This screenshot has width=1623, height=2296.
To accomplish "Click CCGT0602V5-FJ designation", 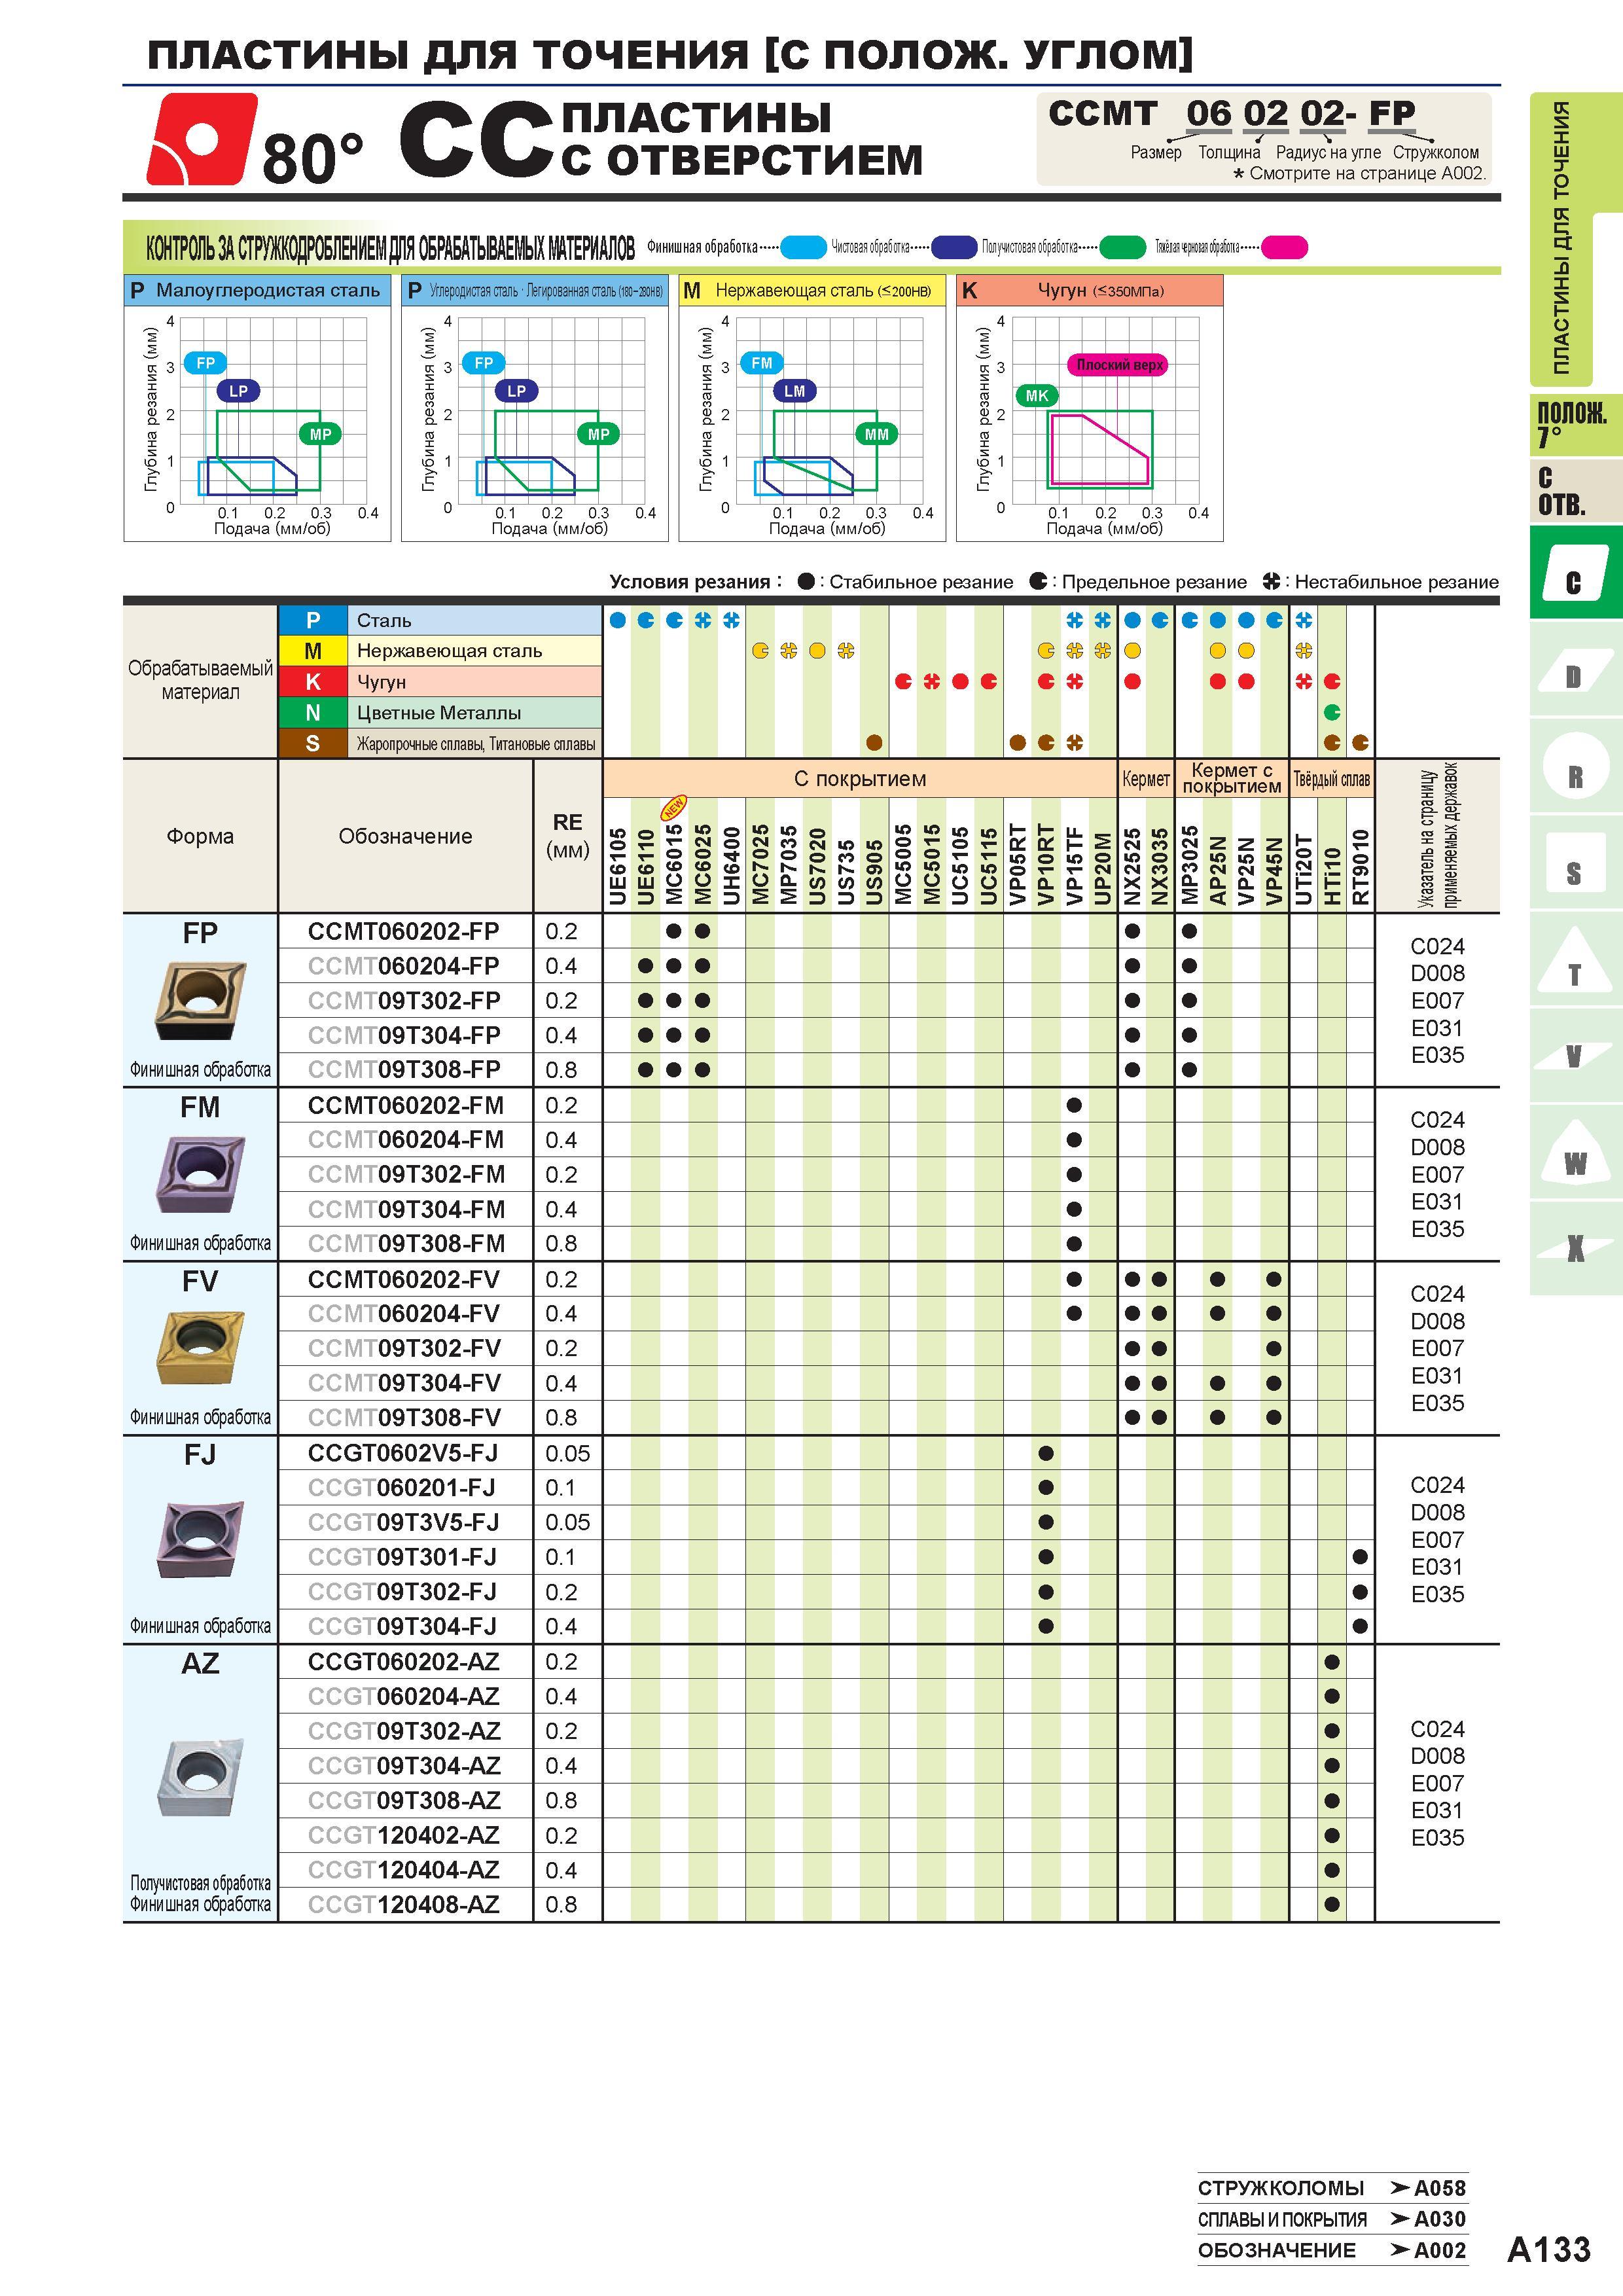I will click(x=403, y=1453).
